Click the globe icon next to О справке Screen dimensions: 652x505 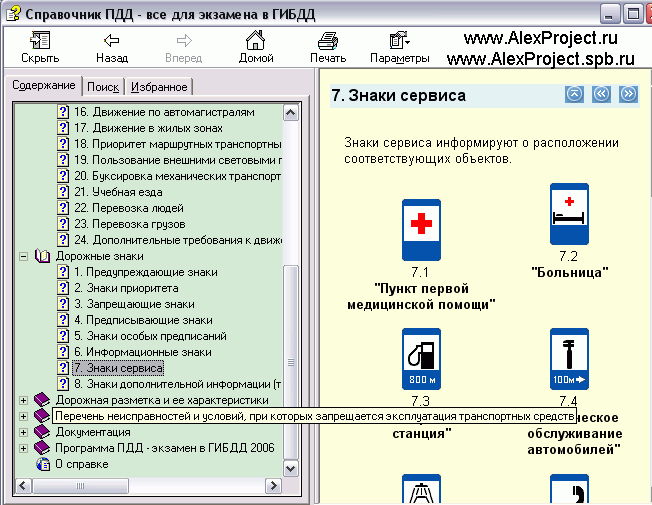(x=43, y=464)
